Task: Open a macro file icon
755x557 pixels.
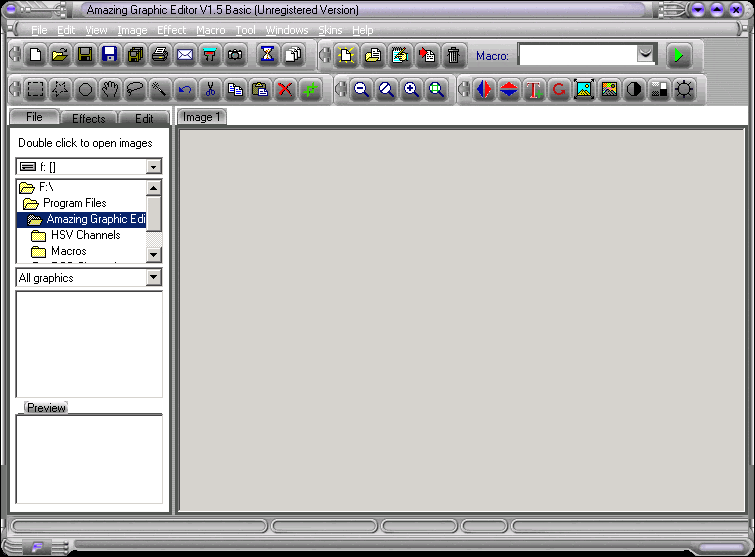Action: coord(373,55)
